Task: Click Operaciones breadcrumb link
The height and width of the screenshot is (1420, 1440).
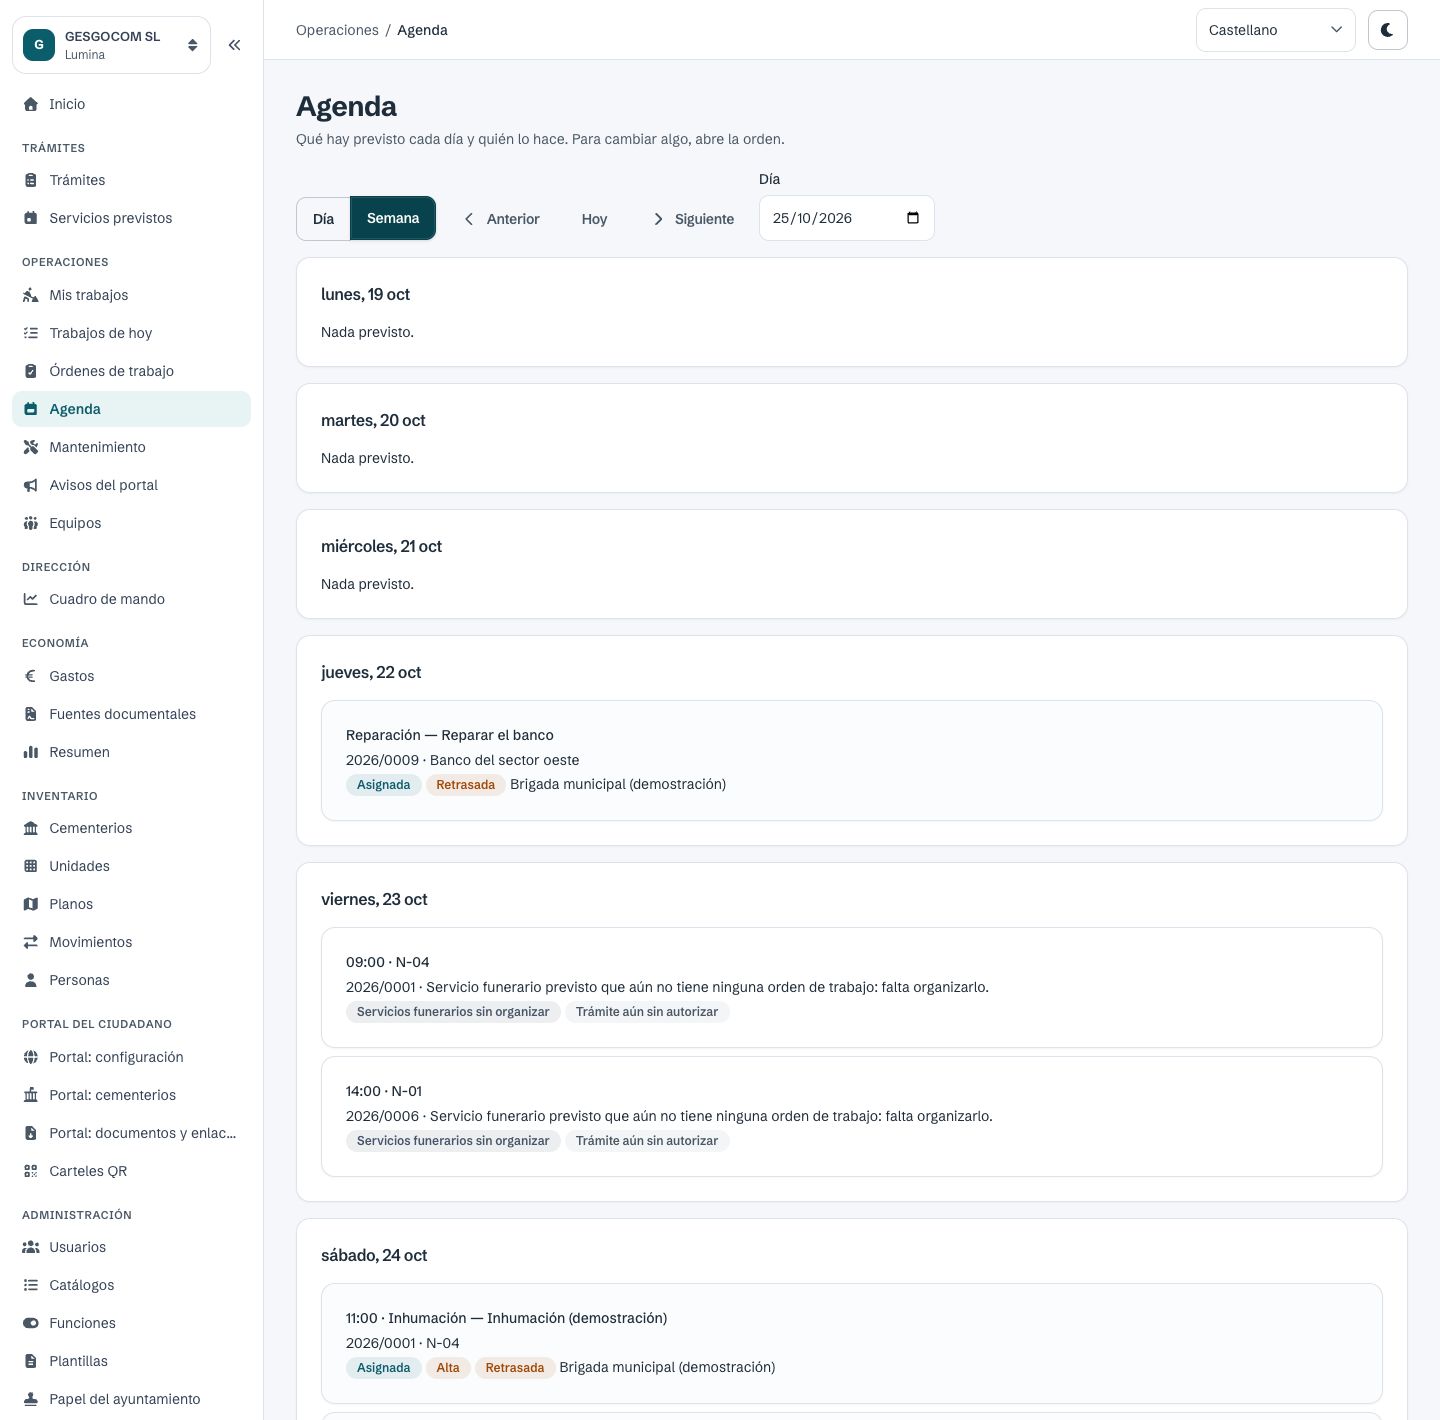Action: coord(337,30)
